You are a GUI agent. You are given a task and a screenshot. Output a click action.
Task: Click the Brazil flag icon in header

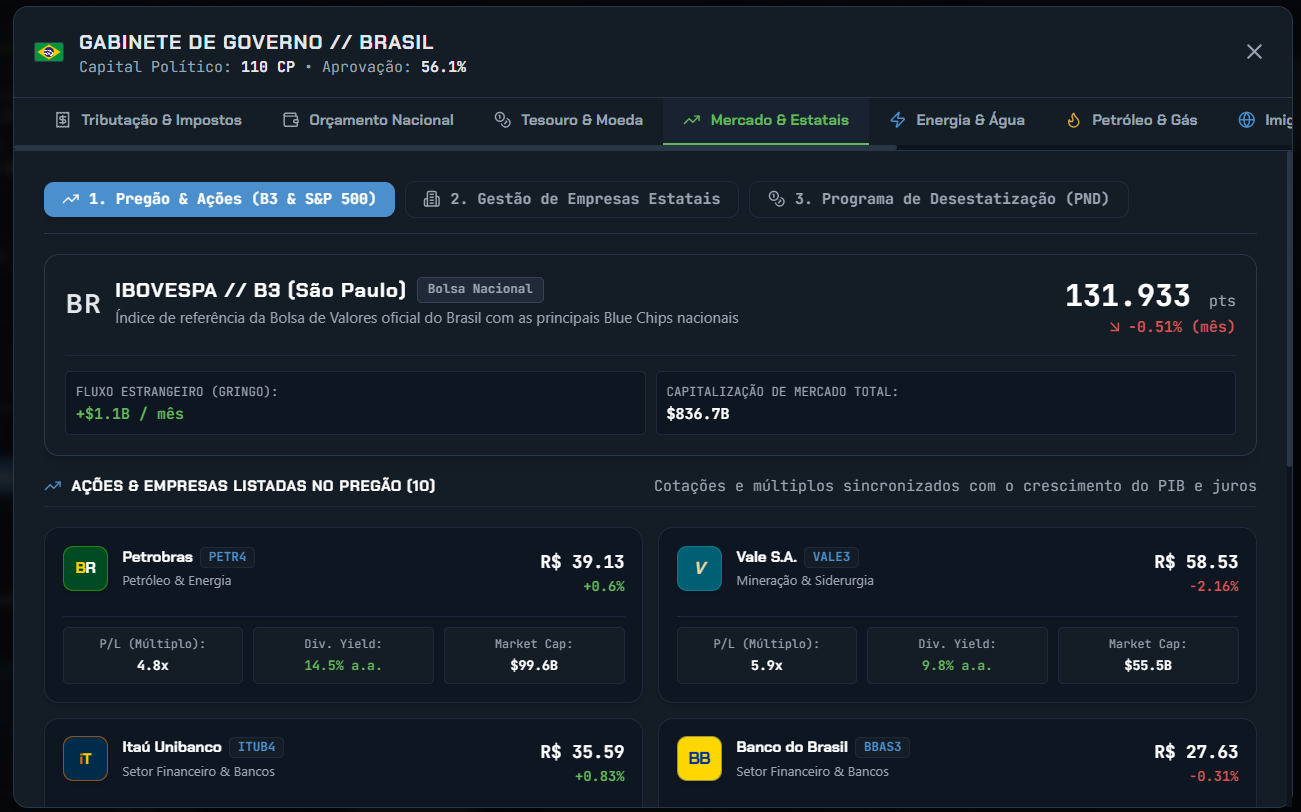tap(48, 52)
